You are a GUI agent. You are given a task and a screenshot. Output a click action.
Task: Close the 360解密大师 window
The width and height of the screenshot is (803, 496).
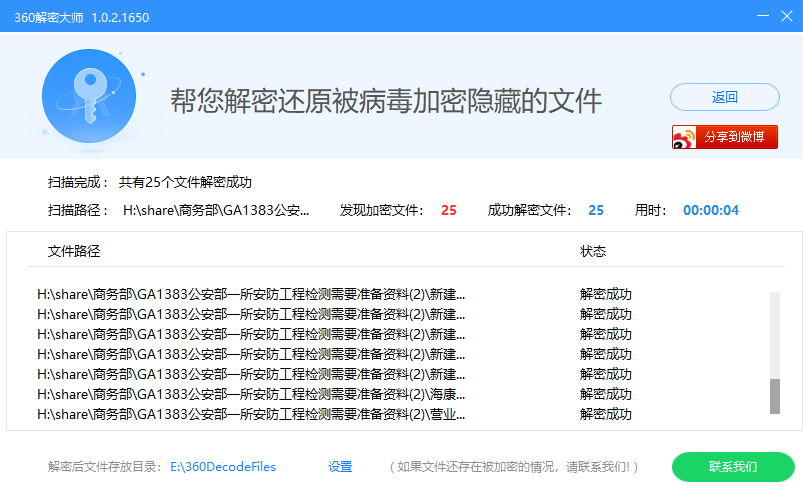(x=787, y=16)
